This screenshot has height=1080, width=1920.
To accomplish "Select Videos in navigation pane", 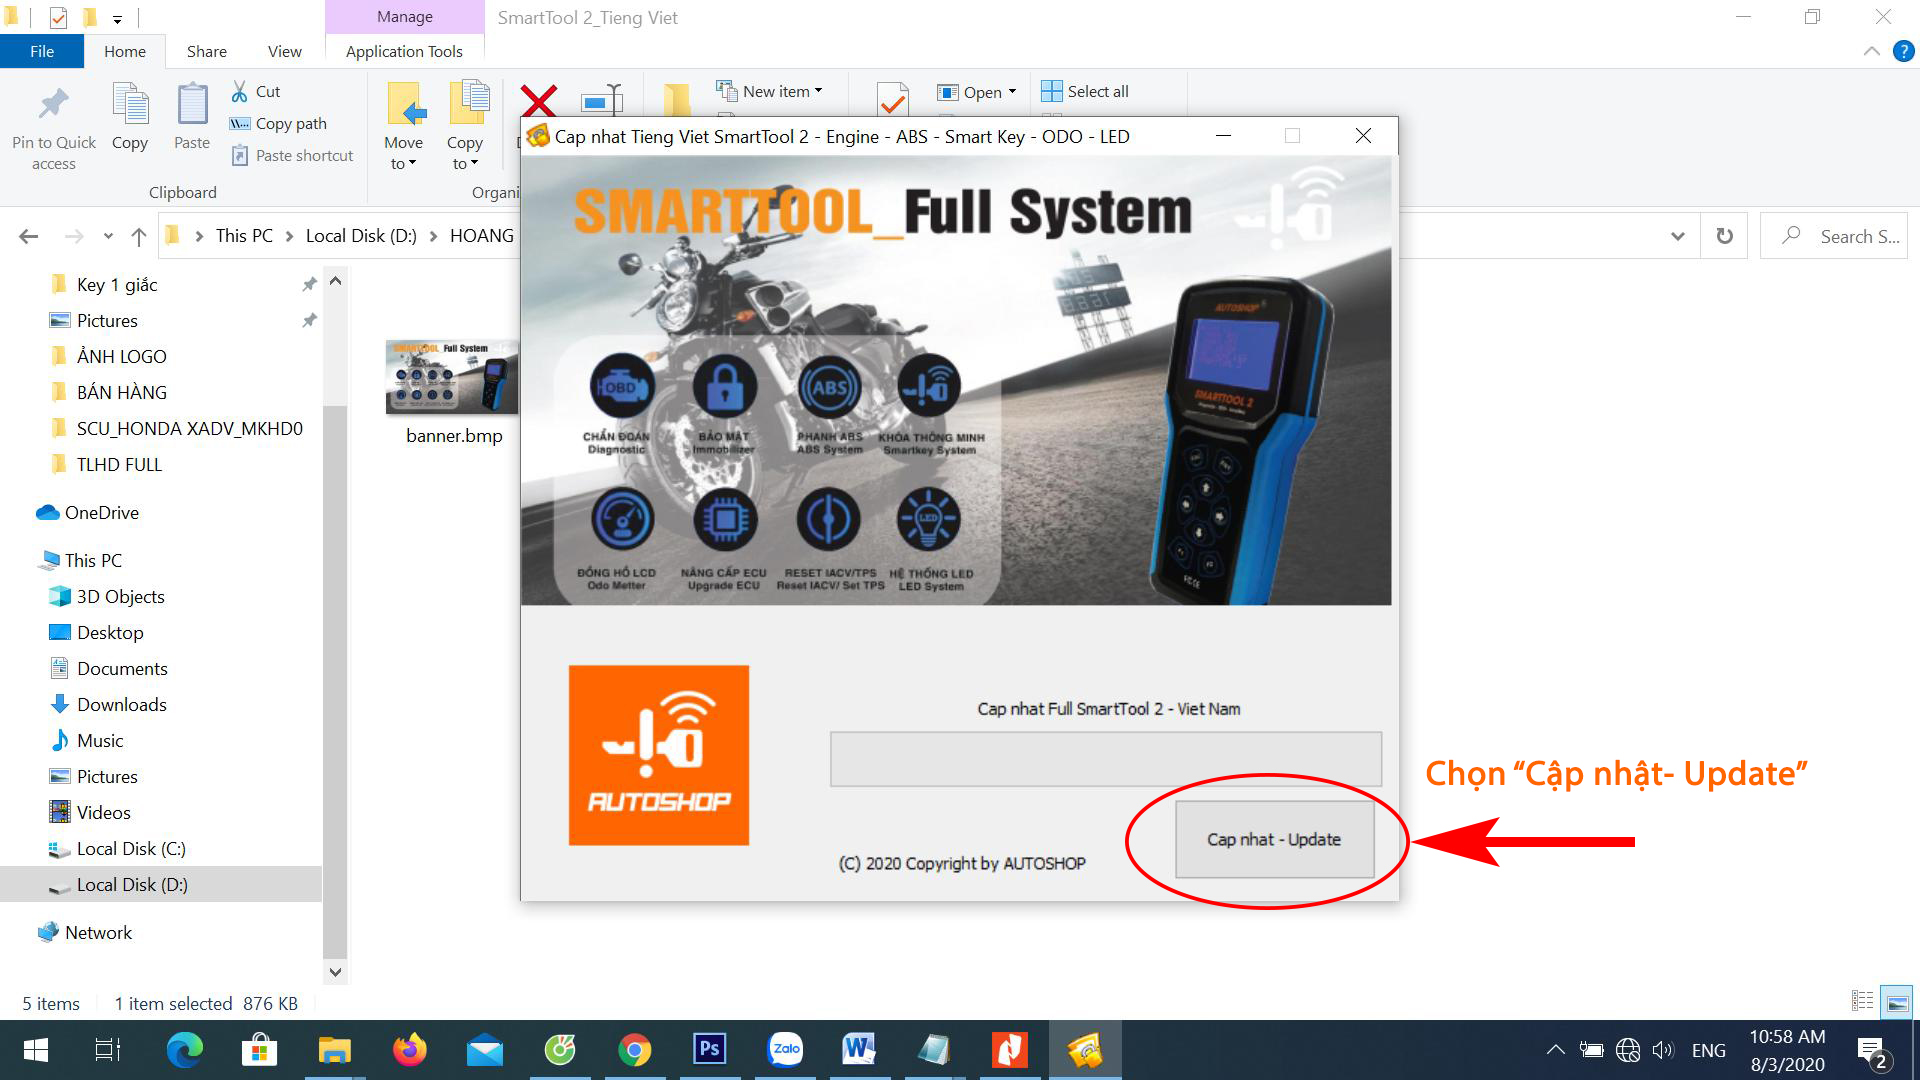I will [103, 813].
